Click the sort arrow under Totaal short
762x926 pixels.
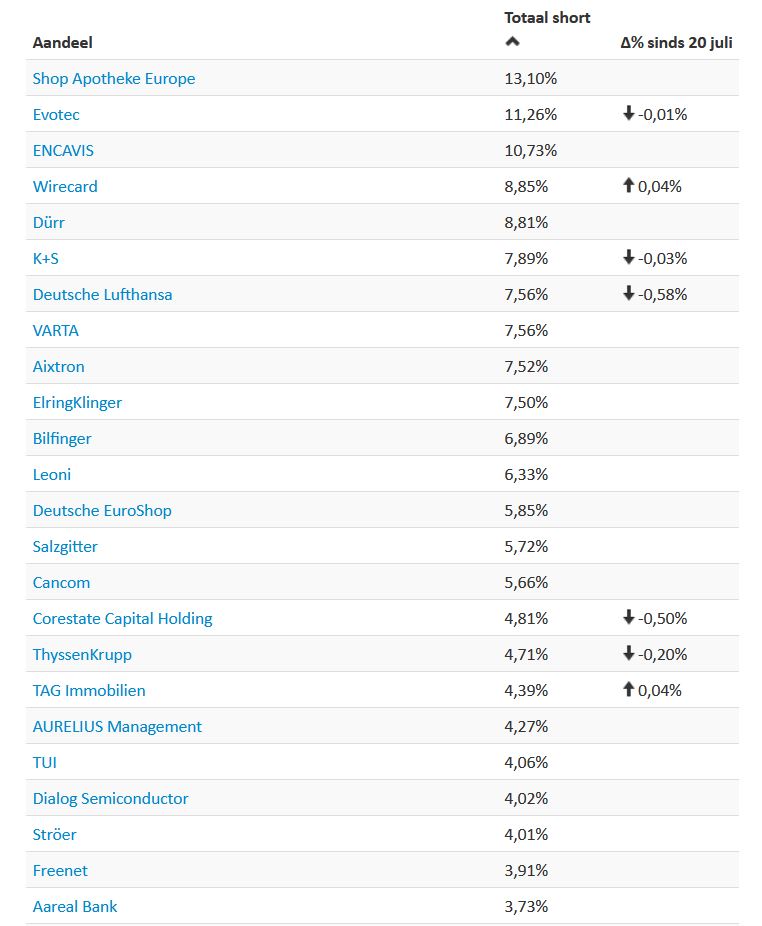pyautogui.click(x=512, y=42)
